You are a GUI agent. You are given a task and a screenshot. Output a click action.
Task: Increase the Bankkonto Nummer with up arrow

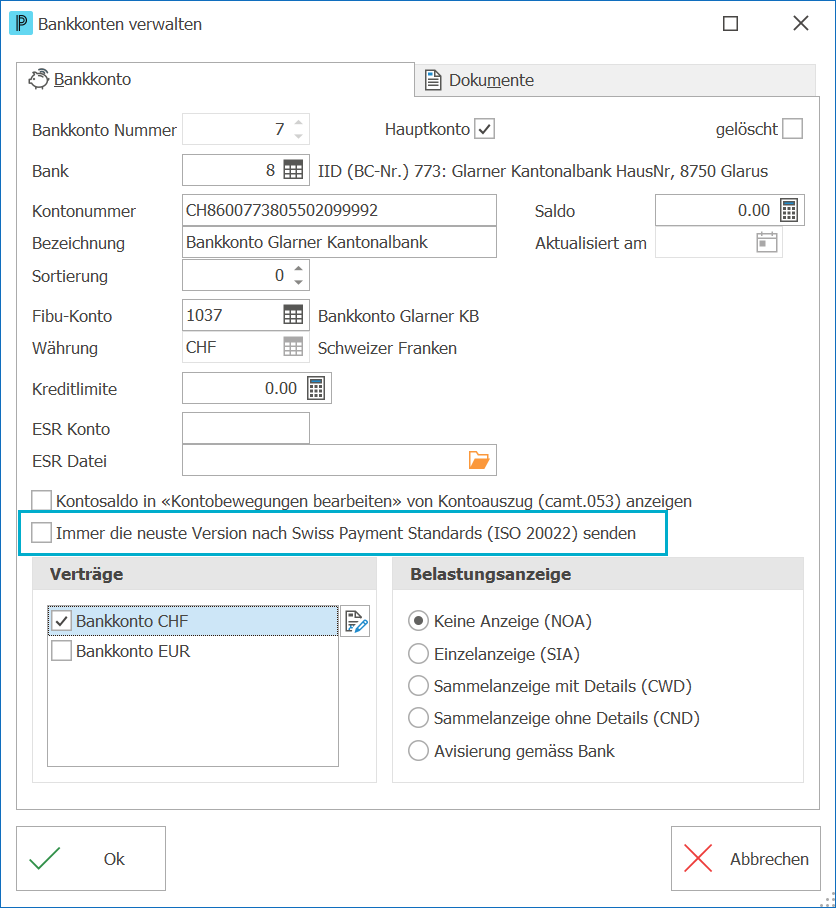click(298, 123)
